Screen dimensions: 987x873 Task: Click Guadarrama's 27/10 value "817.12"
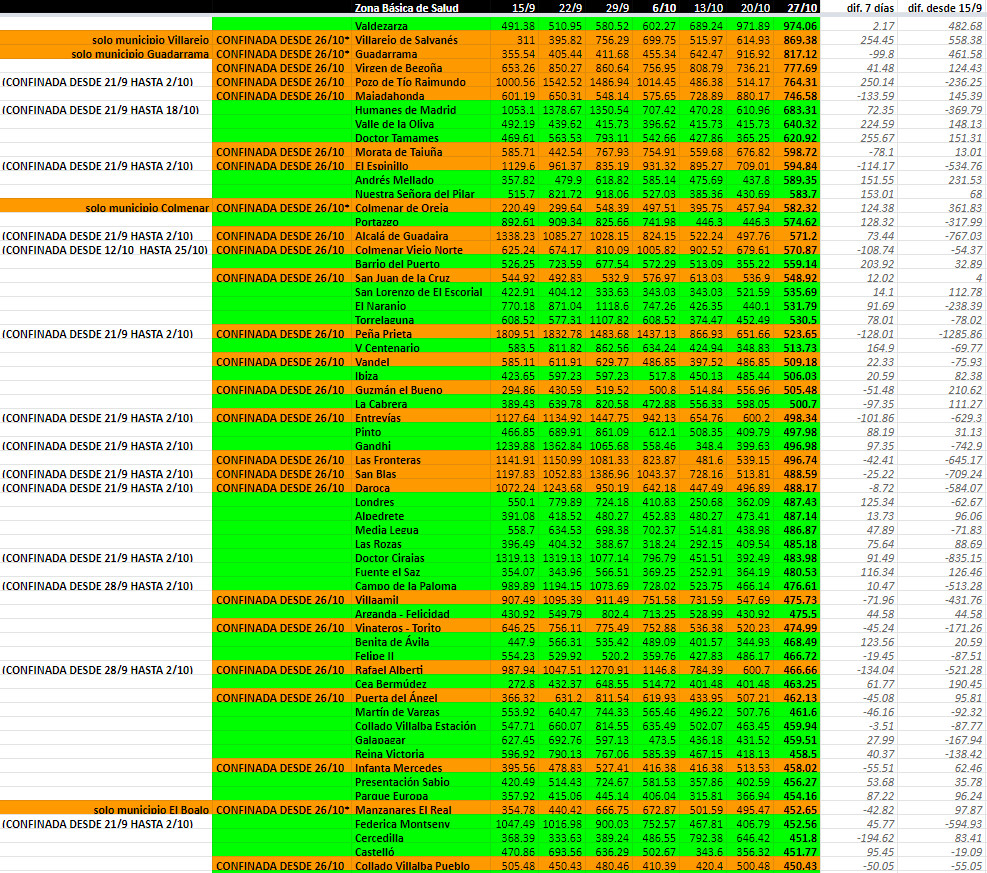click(801, 54)
